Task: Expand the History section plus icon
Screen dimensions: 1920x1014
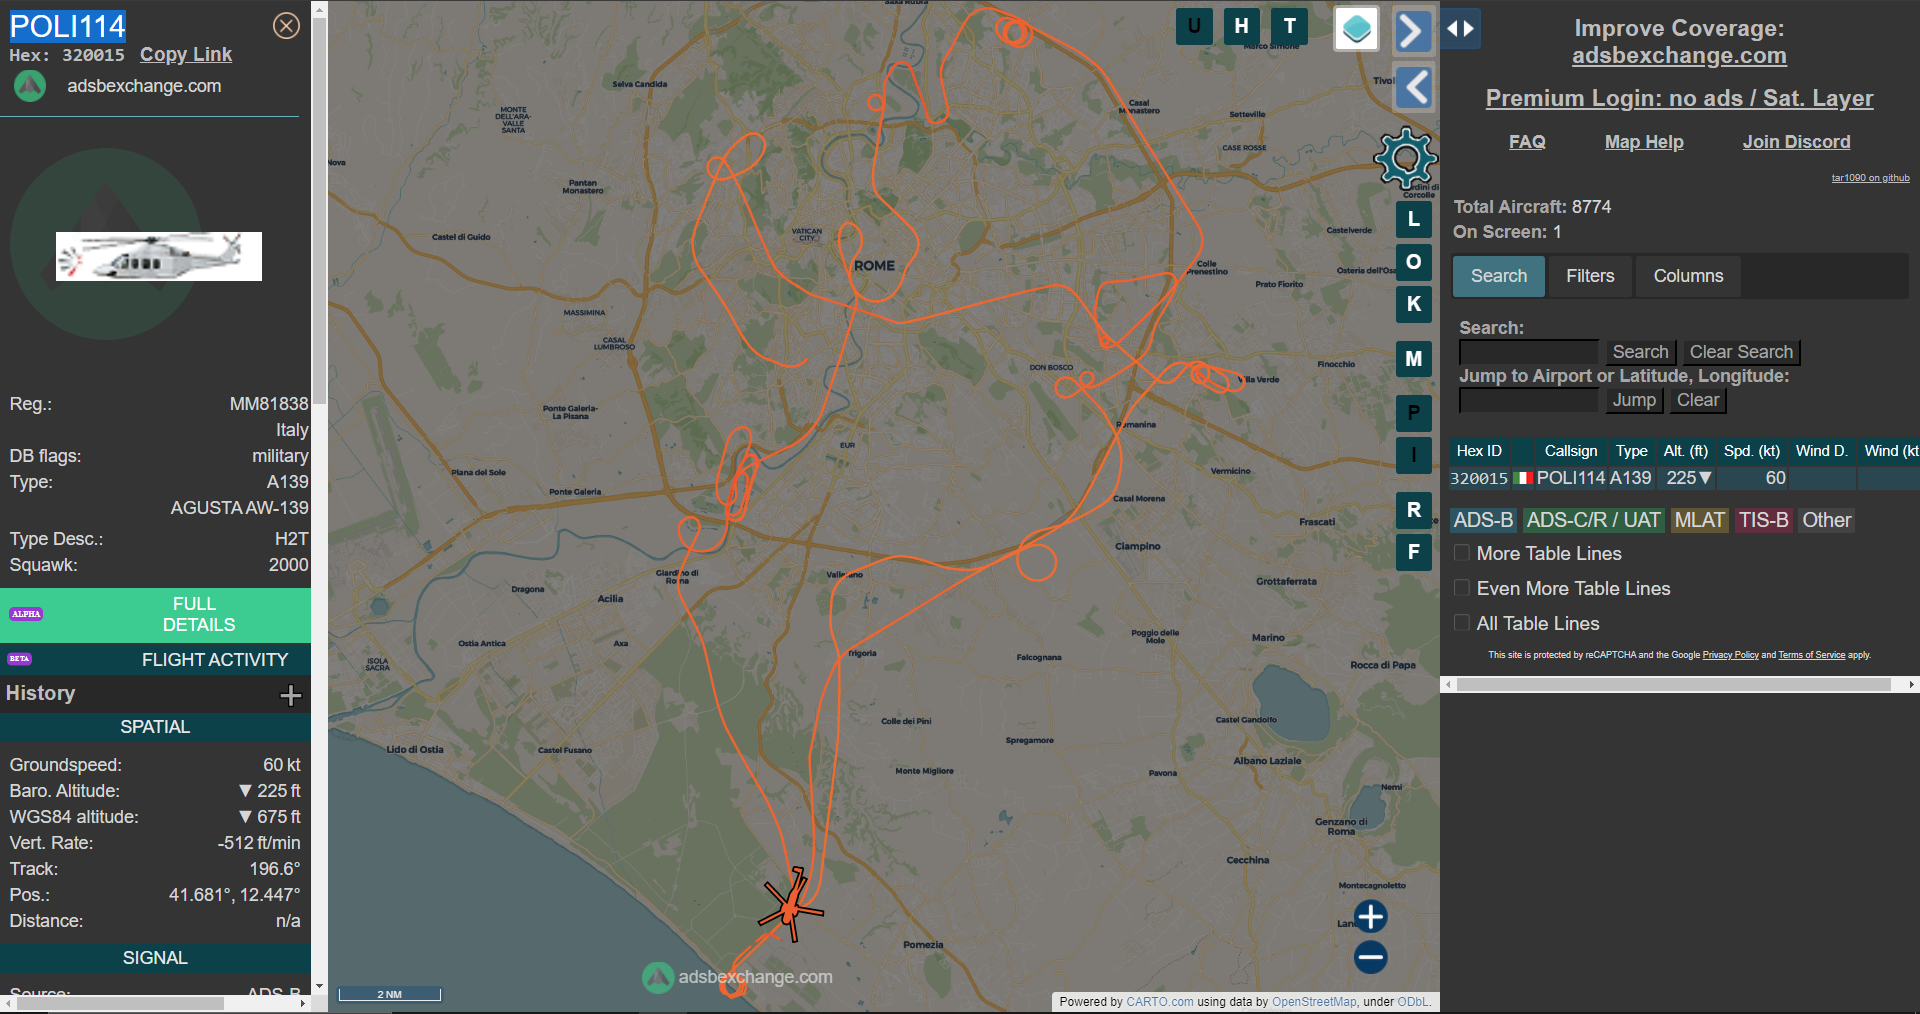Action: (x=291, y=695)
